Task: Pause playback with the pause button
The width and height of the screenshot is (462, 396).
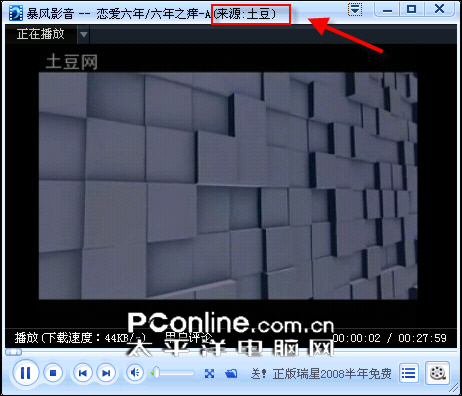Action: click(26, 373)
